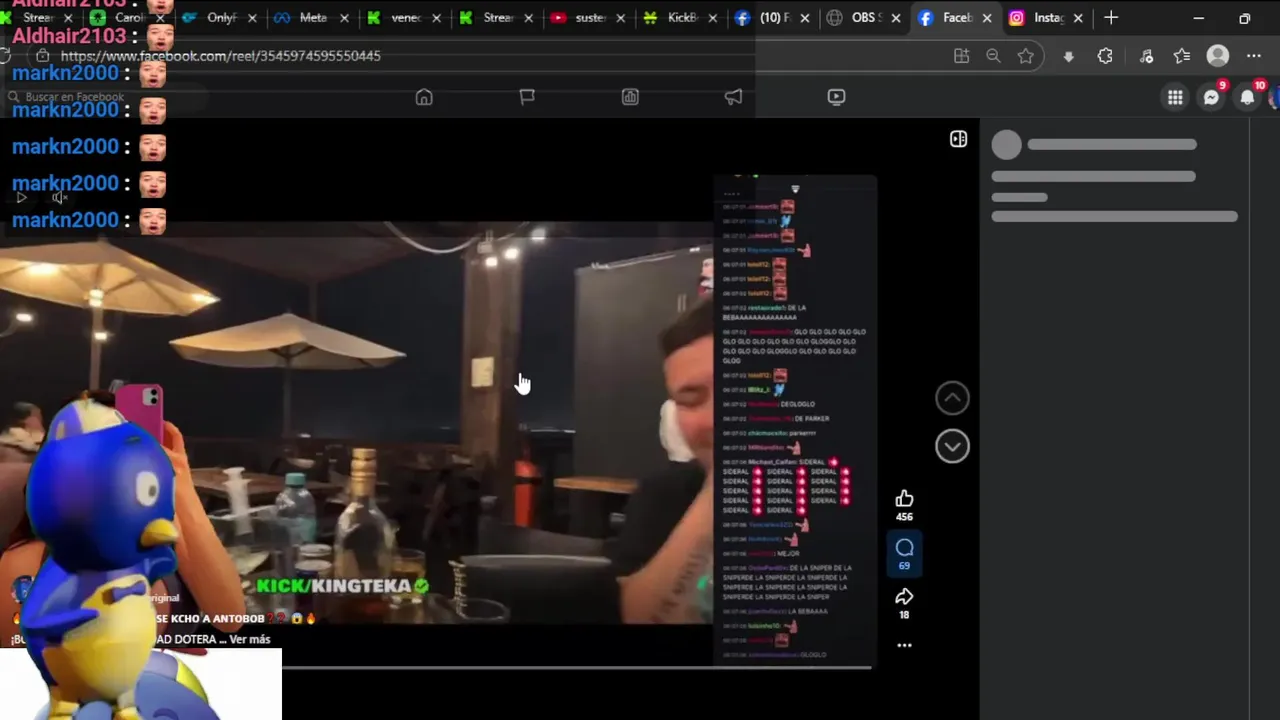Open the Facebook menu grid icon
Viewport: 1280px width, 720px height.
click(1175, 97)
